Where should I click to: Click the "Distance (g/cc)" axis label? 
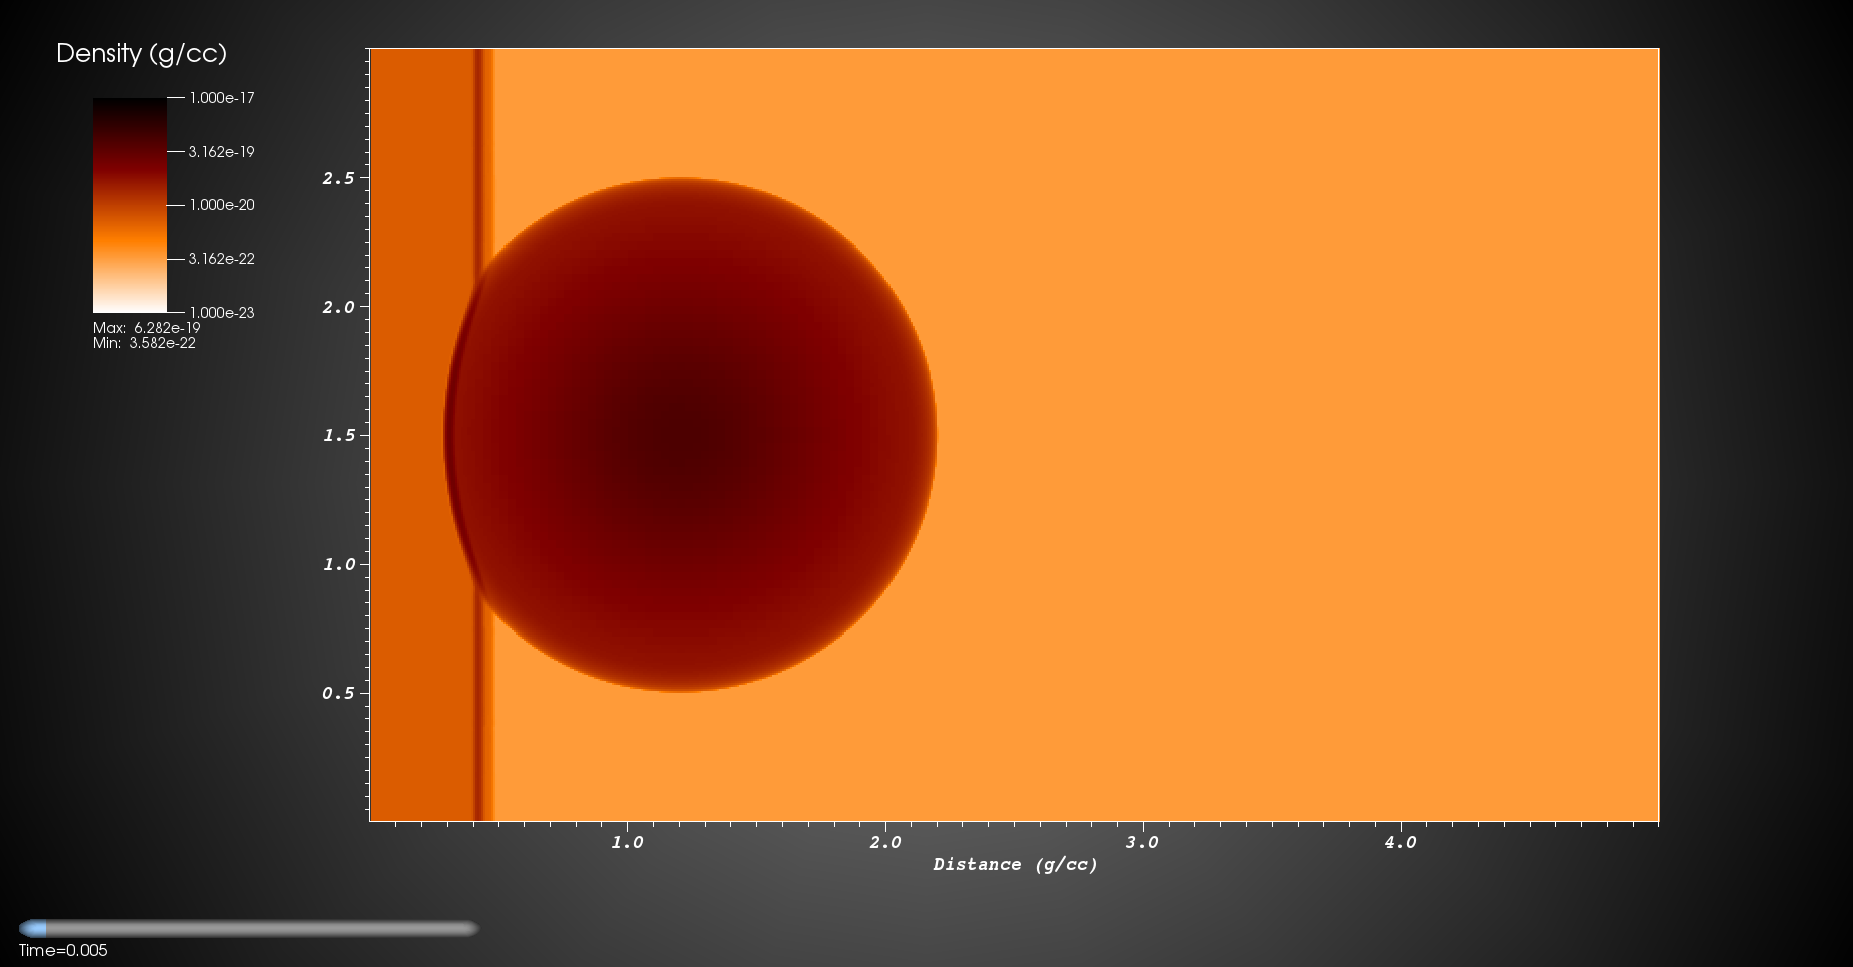(1015, 864)
